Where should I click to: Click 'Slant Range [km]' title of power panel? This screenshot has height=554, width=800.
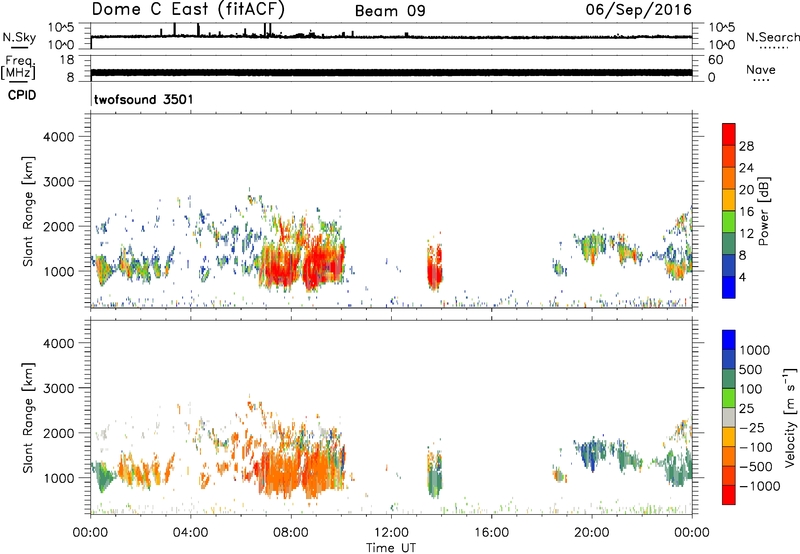coord(28,211)
